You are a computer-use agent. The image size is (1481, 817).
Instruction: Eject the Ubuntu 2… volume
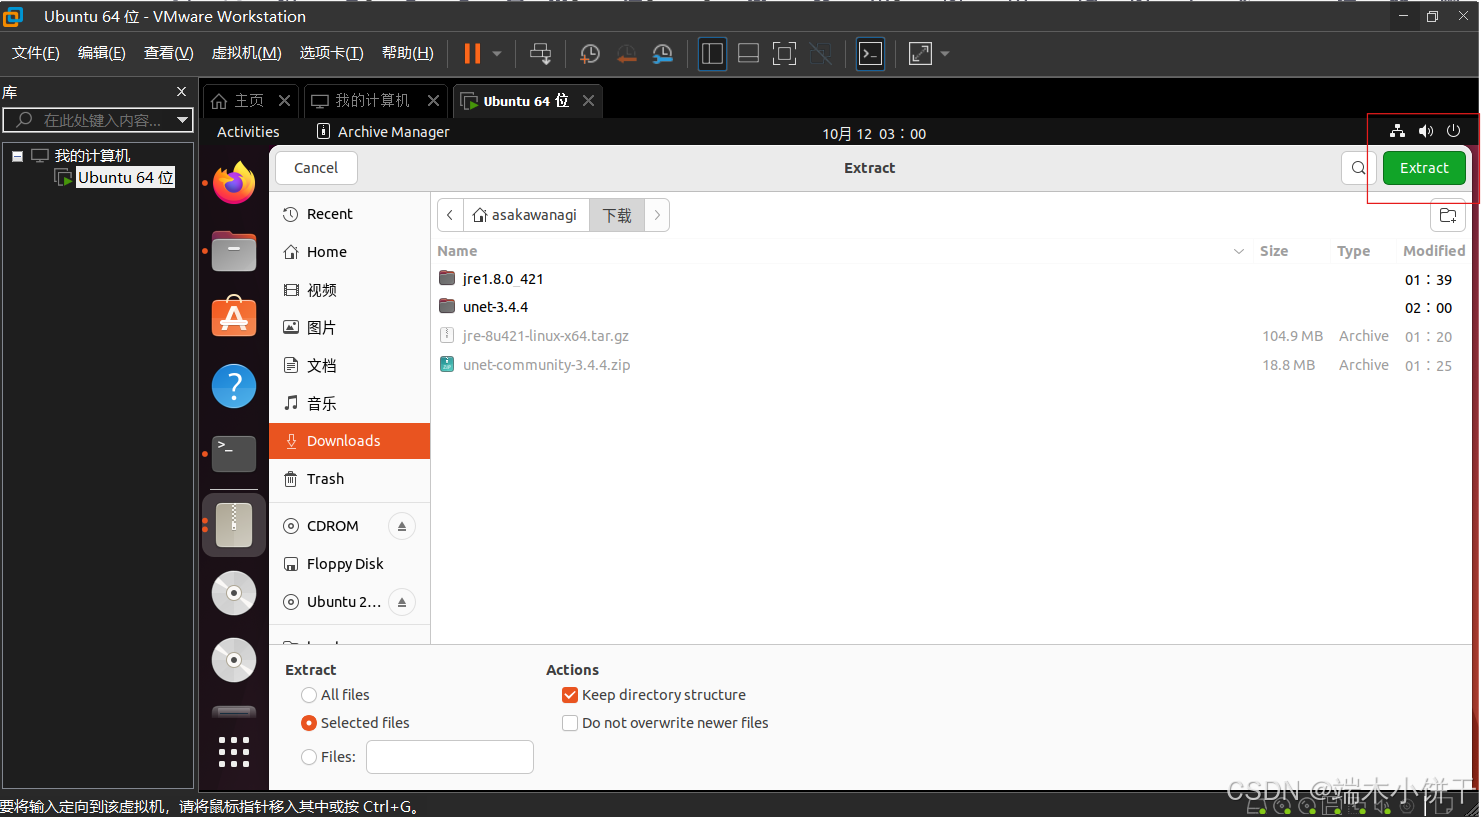click(x=402, y=602)
